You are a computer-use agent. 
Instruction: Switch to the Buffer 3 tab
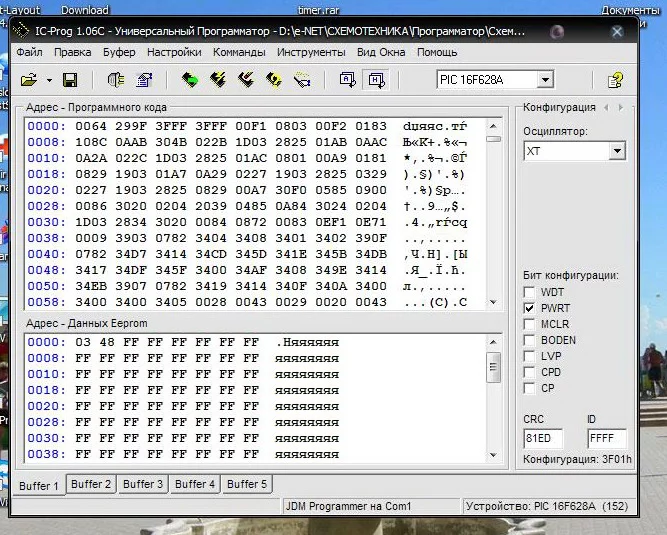point(142,484)
